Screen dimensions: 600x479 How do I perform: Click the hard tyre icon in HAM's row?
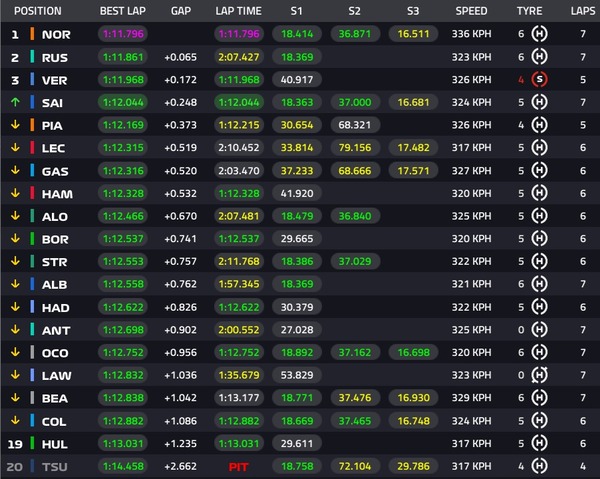[539, 193]
